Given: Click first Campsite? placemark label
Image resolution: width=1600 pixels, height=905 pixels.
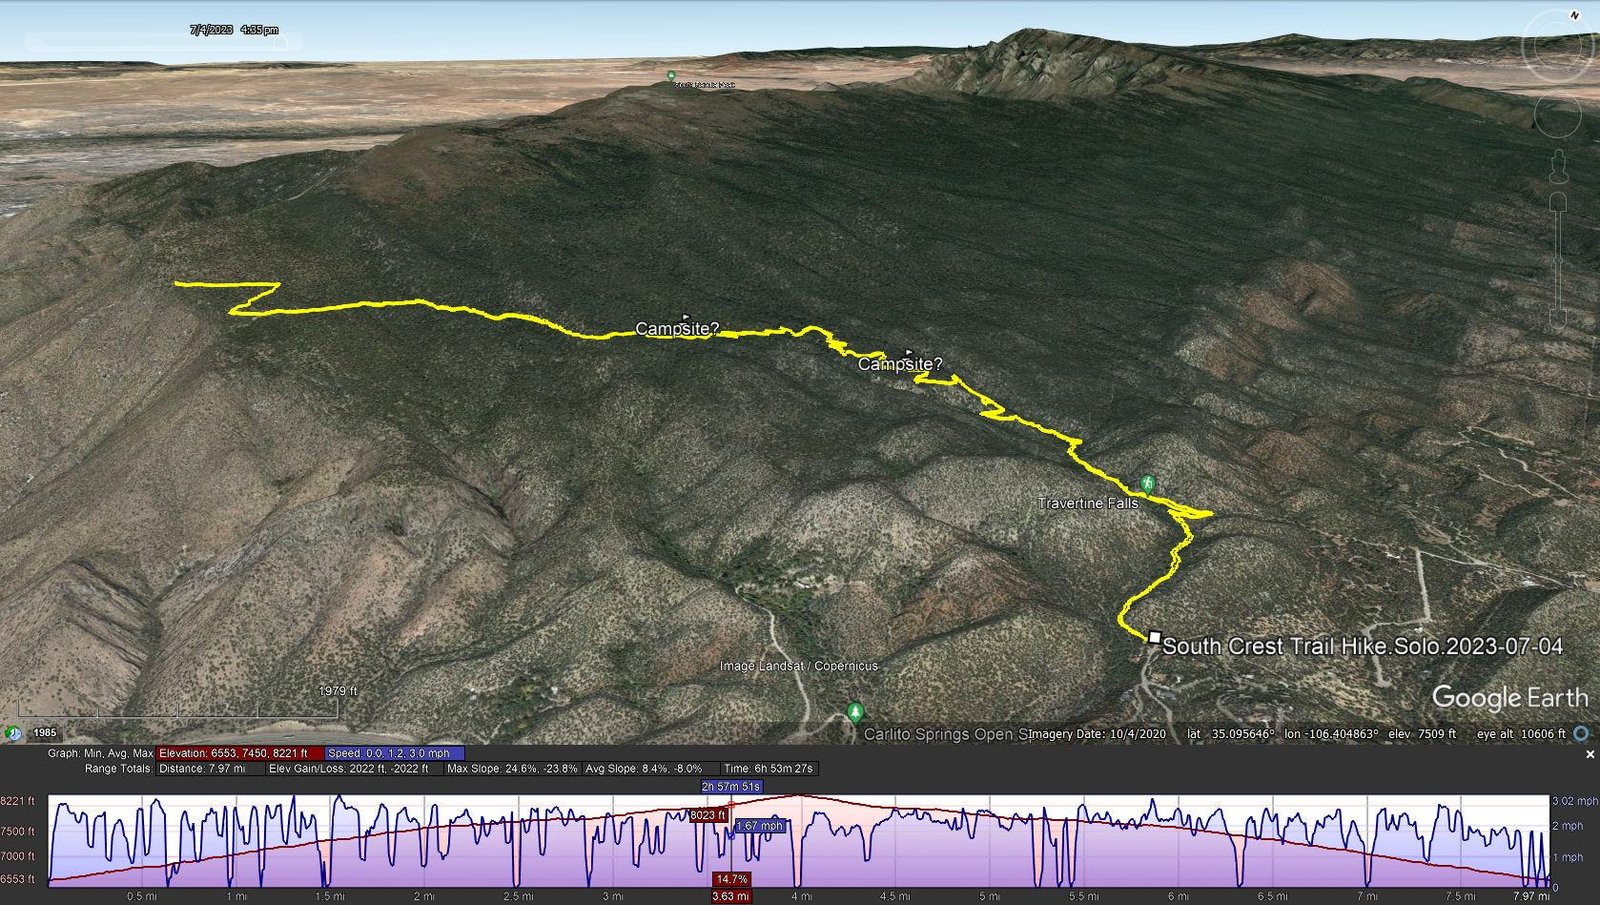Looking at the screenshot, I should coord(677,329).
